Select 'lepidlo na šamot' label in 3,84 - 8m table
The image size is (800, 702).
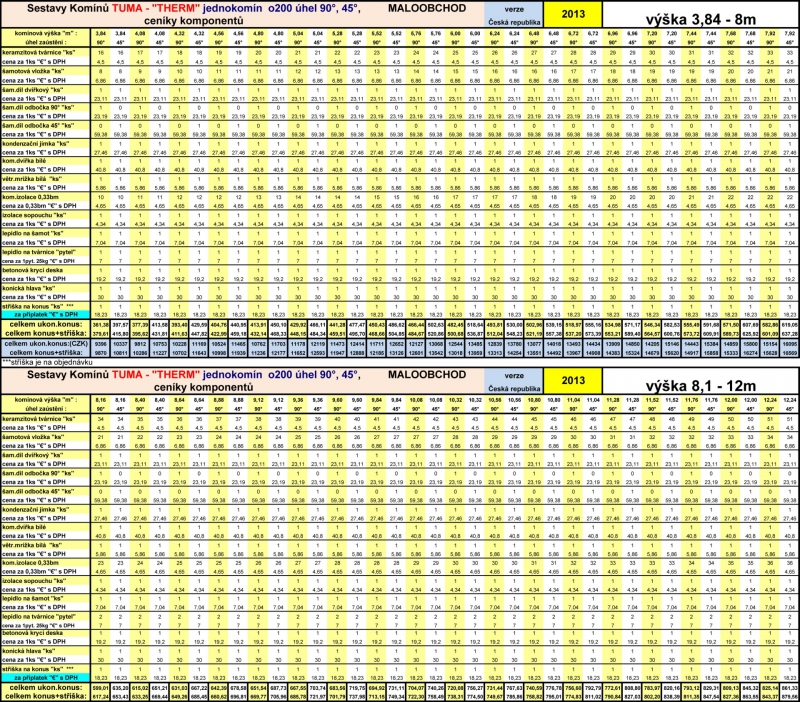tap(33, 234)
